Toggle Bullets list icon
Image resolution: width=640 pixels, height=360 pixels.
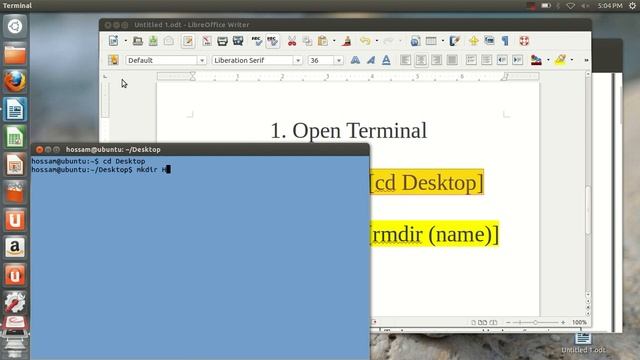(x=487, y=60)
